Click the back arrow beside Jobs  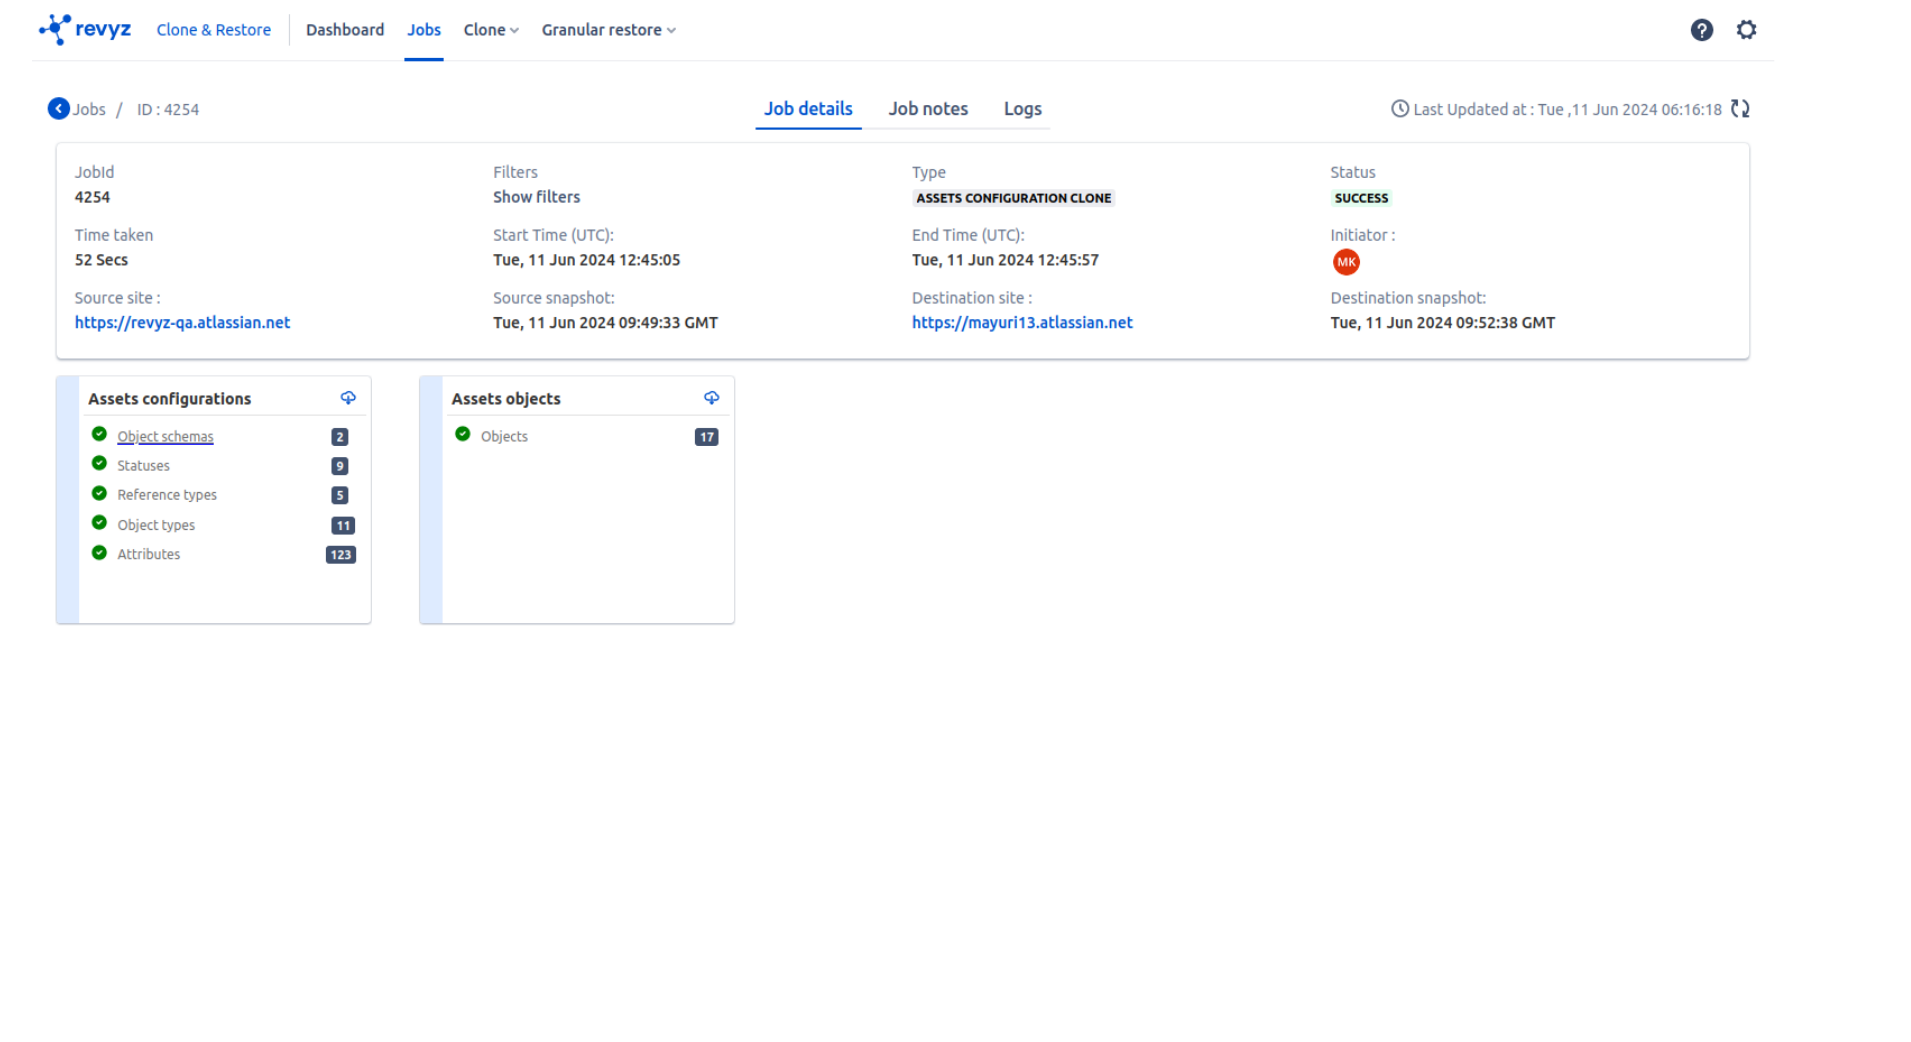click(59, 109)
